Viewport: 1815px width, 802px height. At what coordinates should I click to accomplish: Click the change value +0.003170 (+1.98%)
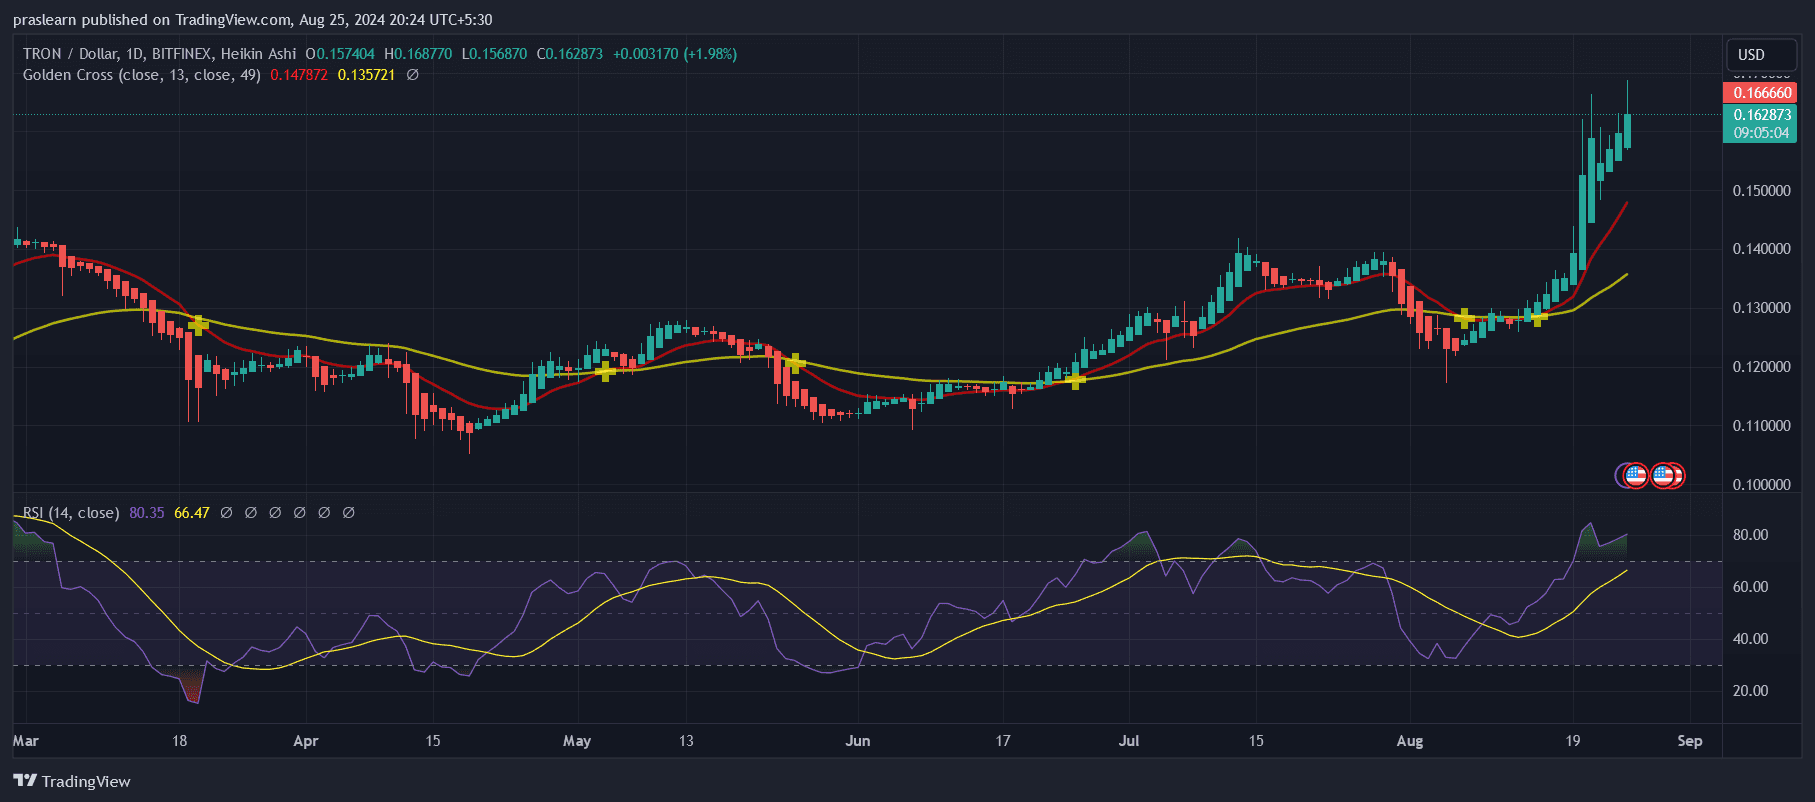pos(675,54)
